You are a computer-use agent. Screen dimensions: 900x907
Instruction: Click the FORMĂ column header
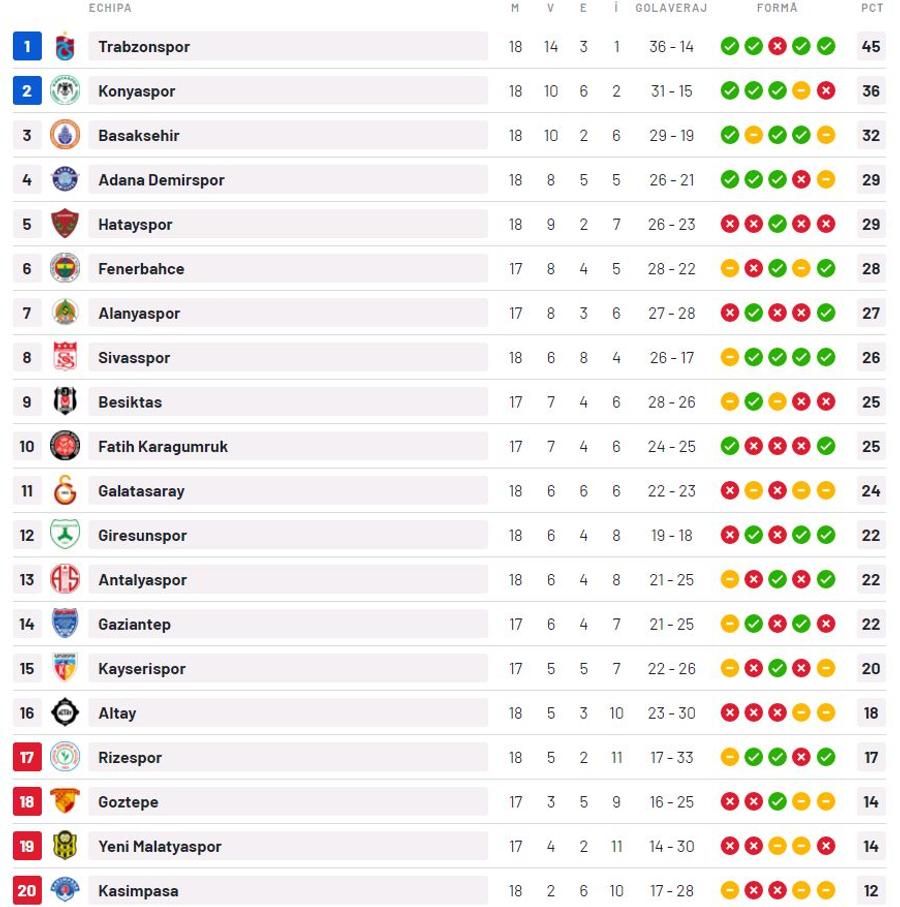pos(777,8)
